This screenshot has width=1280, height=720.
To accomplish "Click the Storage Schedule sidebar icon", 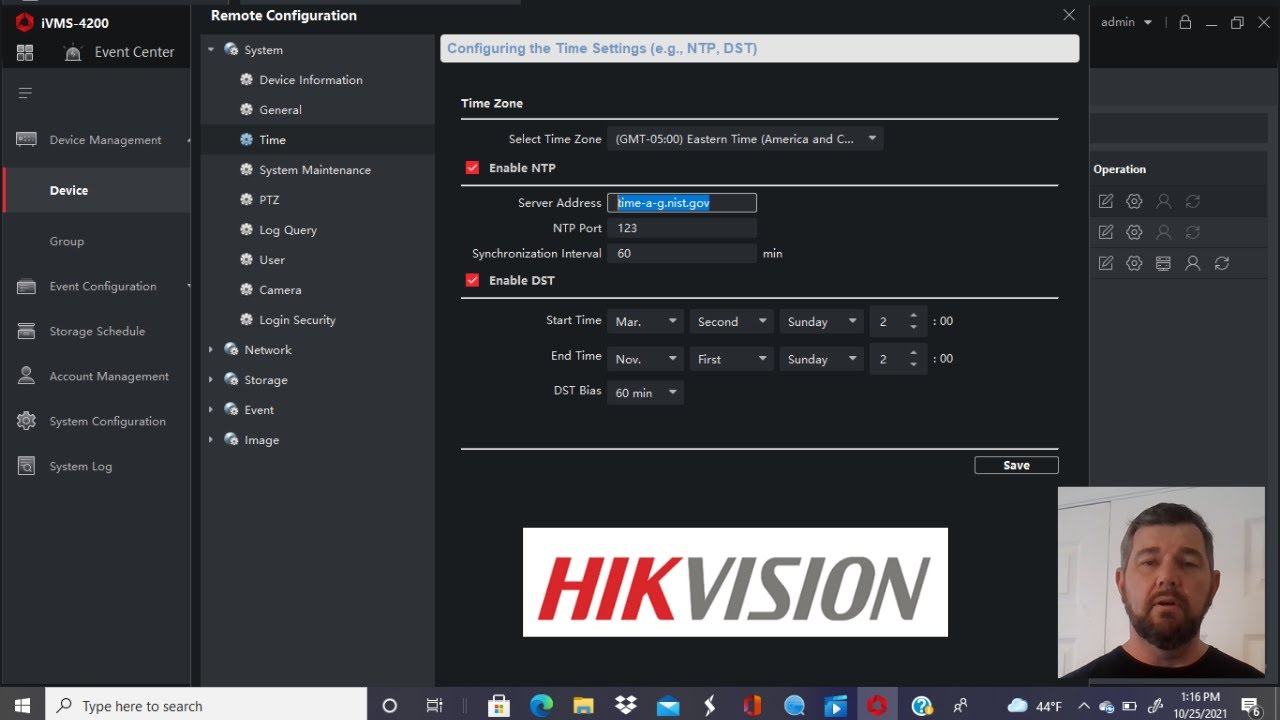I will coord(26,331).
